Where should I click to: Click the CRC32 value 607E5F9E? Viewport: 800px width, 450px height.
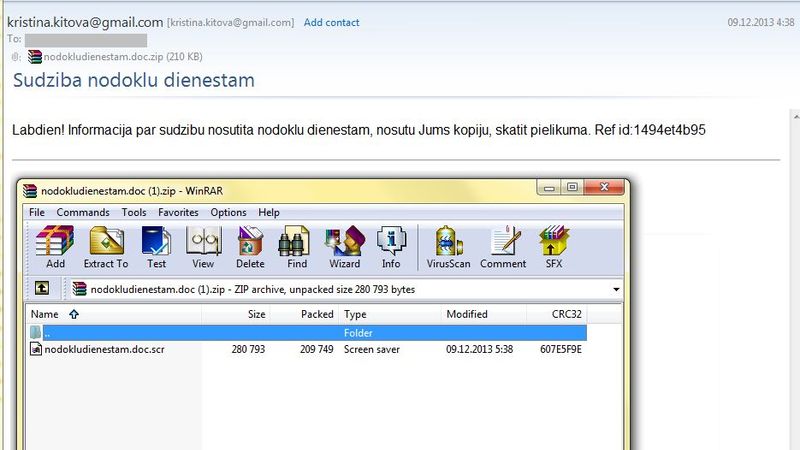561,349
